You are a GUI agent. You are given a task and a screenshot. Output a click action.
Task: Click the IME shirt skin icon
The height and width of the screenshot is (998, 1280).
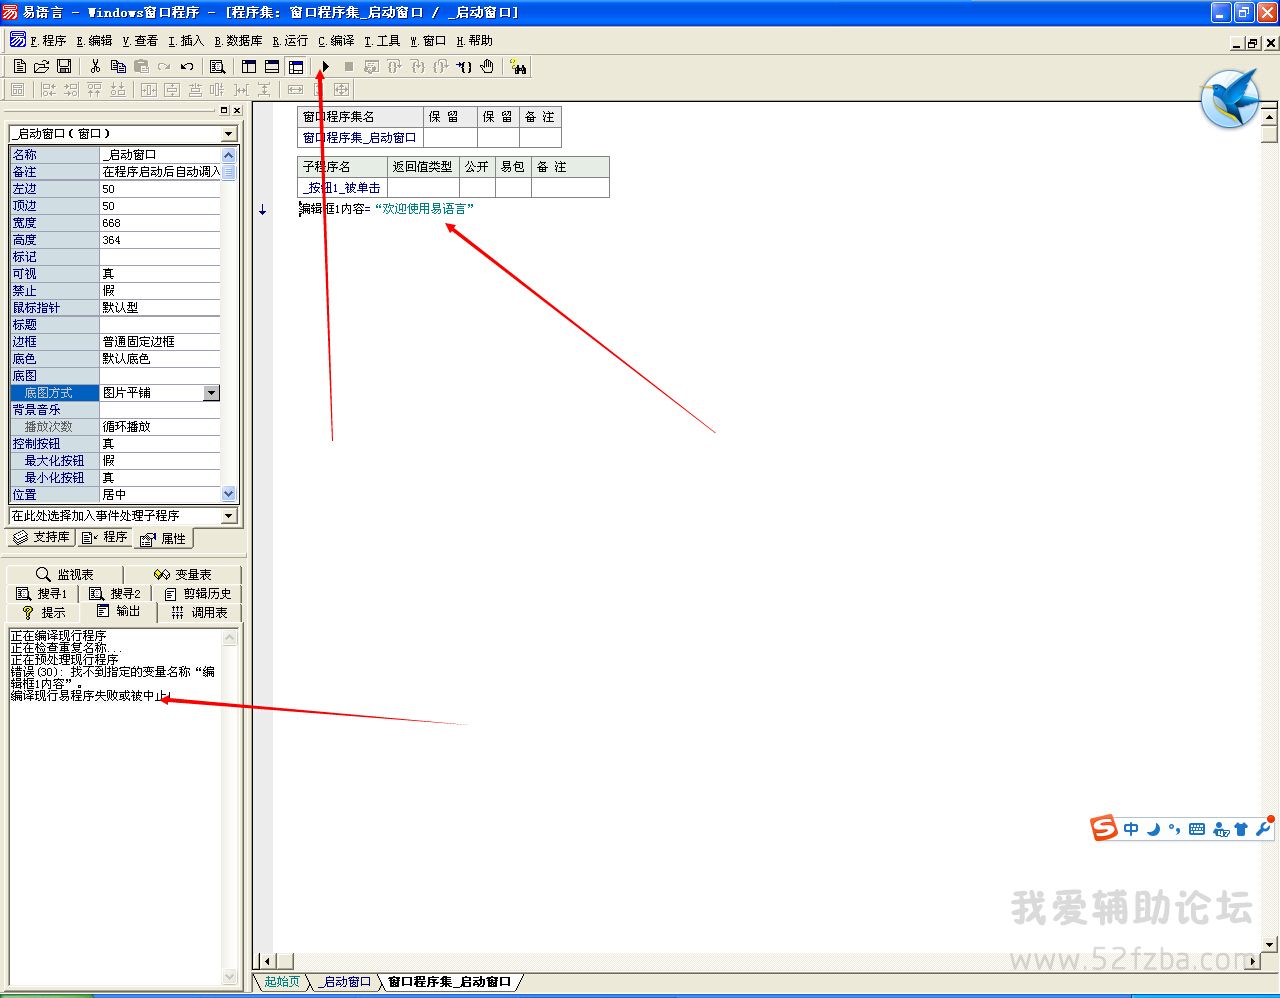(1241, 828)
